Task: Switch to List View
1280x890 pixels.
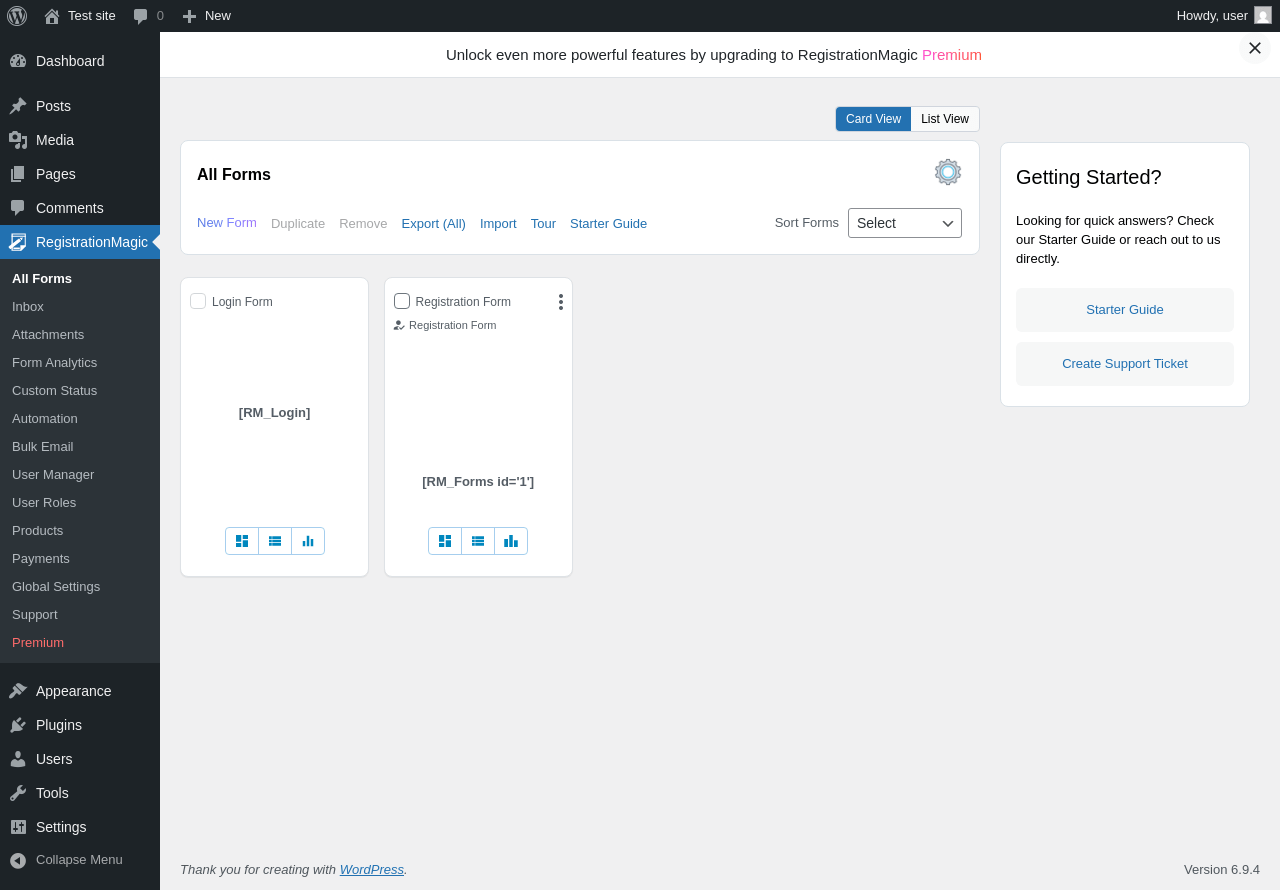Action: point(945,119)
